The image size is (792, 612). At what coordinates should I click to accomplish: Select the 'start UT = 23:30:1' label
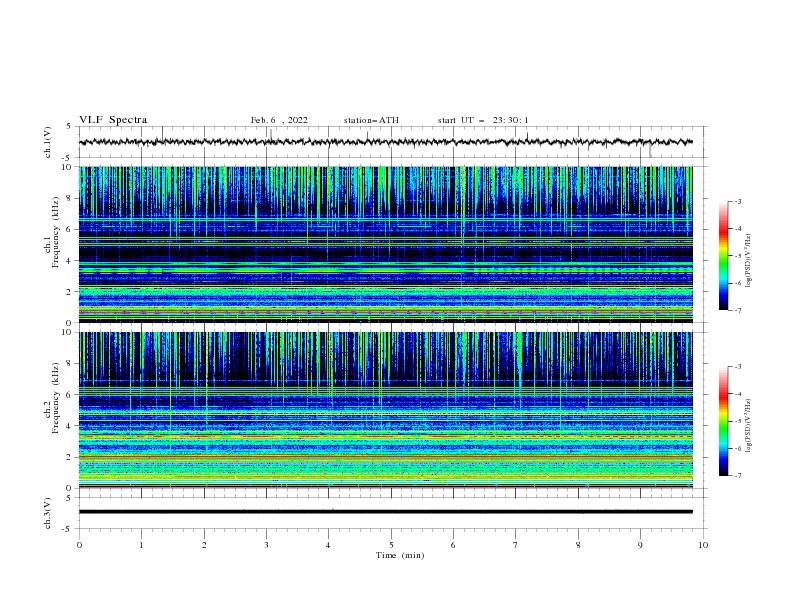point(483,120)
